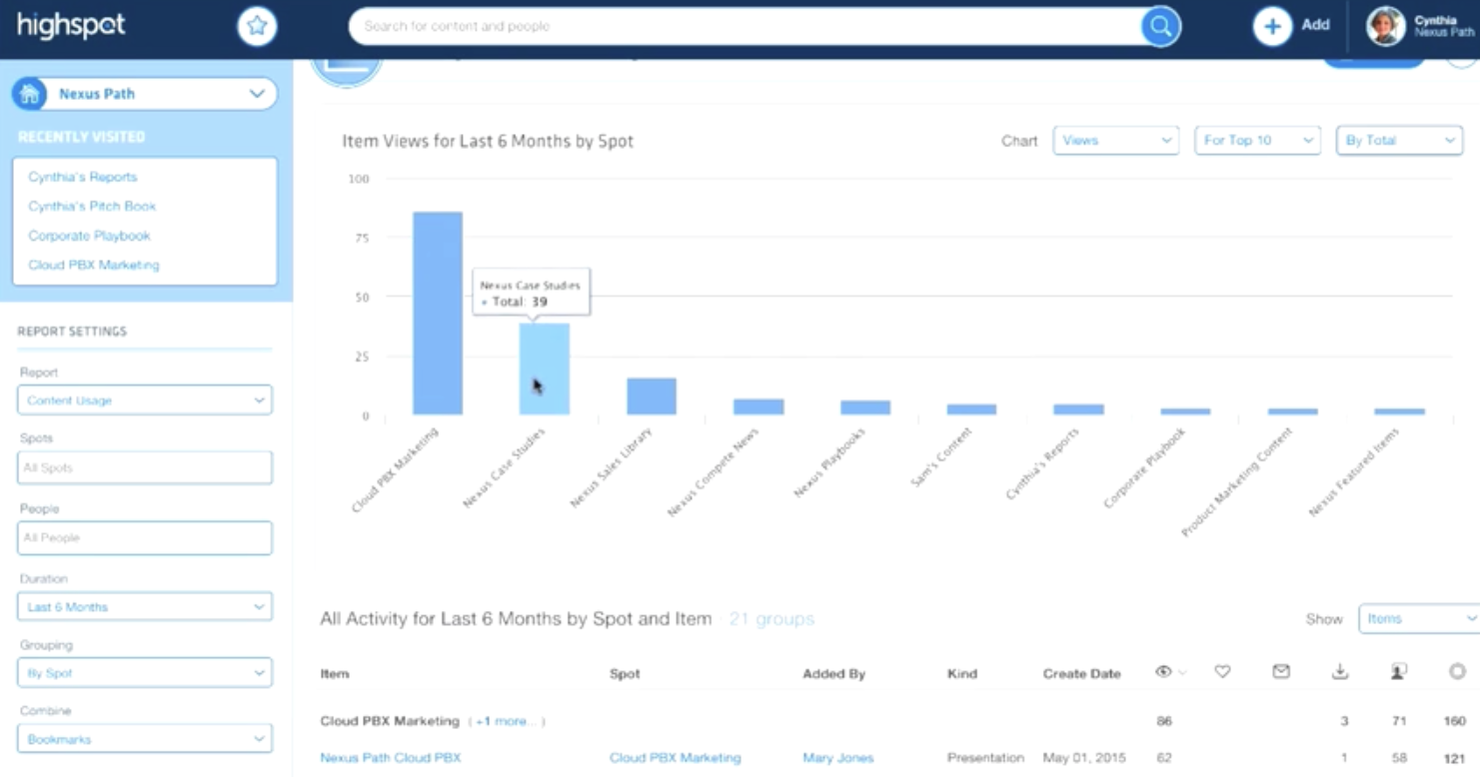Screen dimensions: 1480x777
Task: Sort by total circle icon column
Action: click(x=1457, y=673)
